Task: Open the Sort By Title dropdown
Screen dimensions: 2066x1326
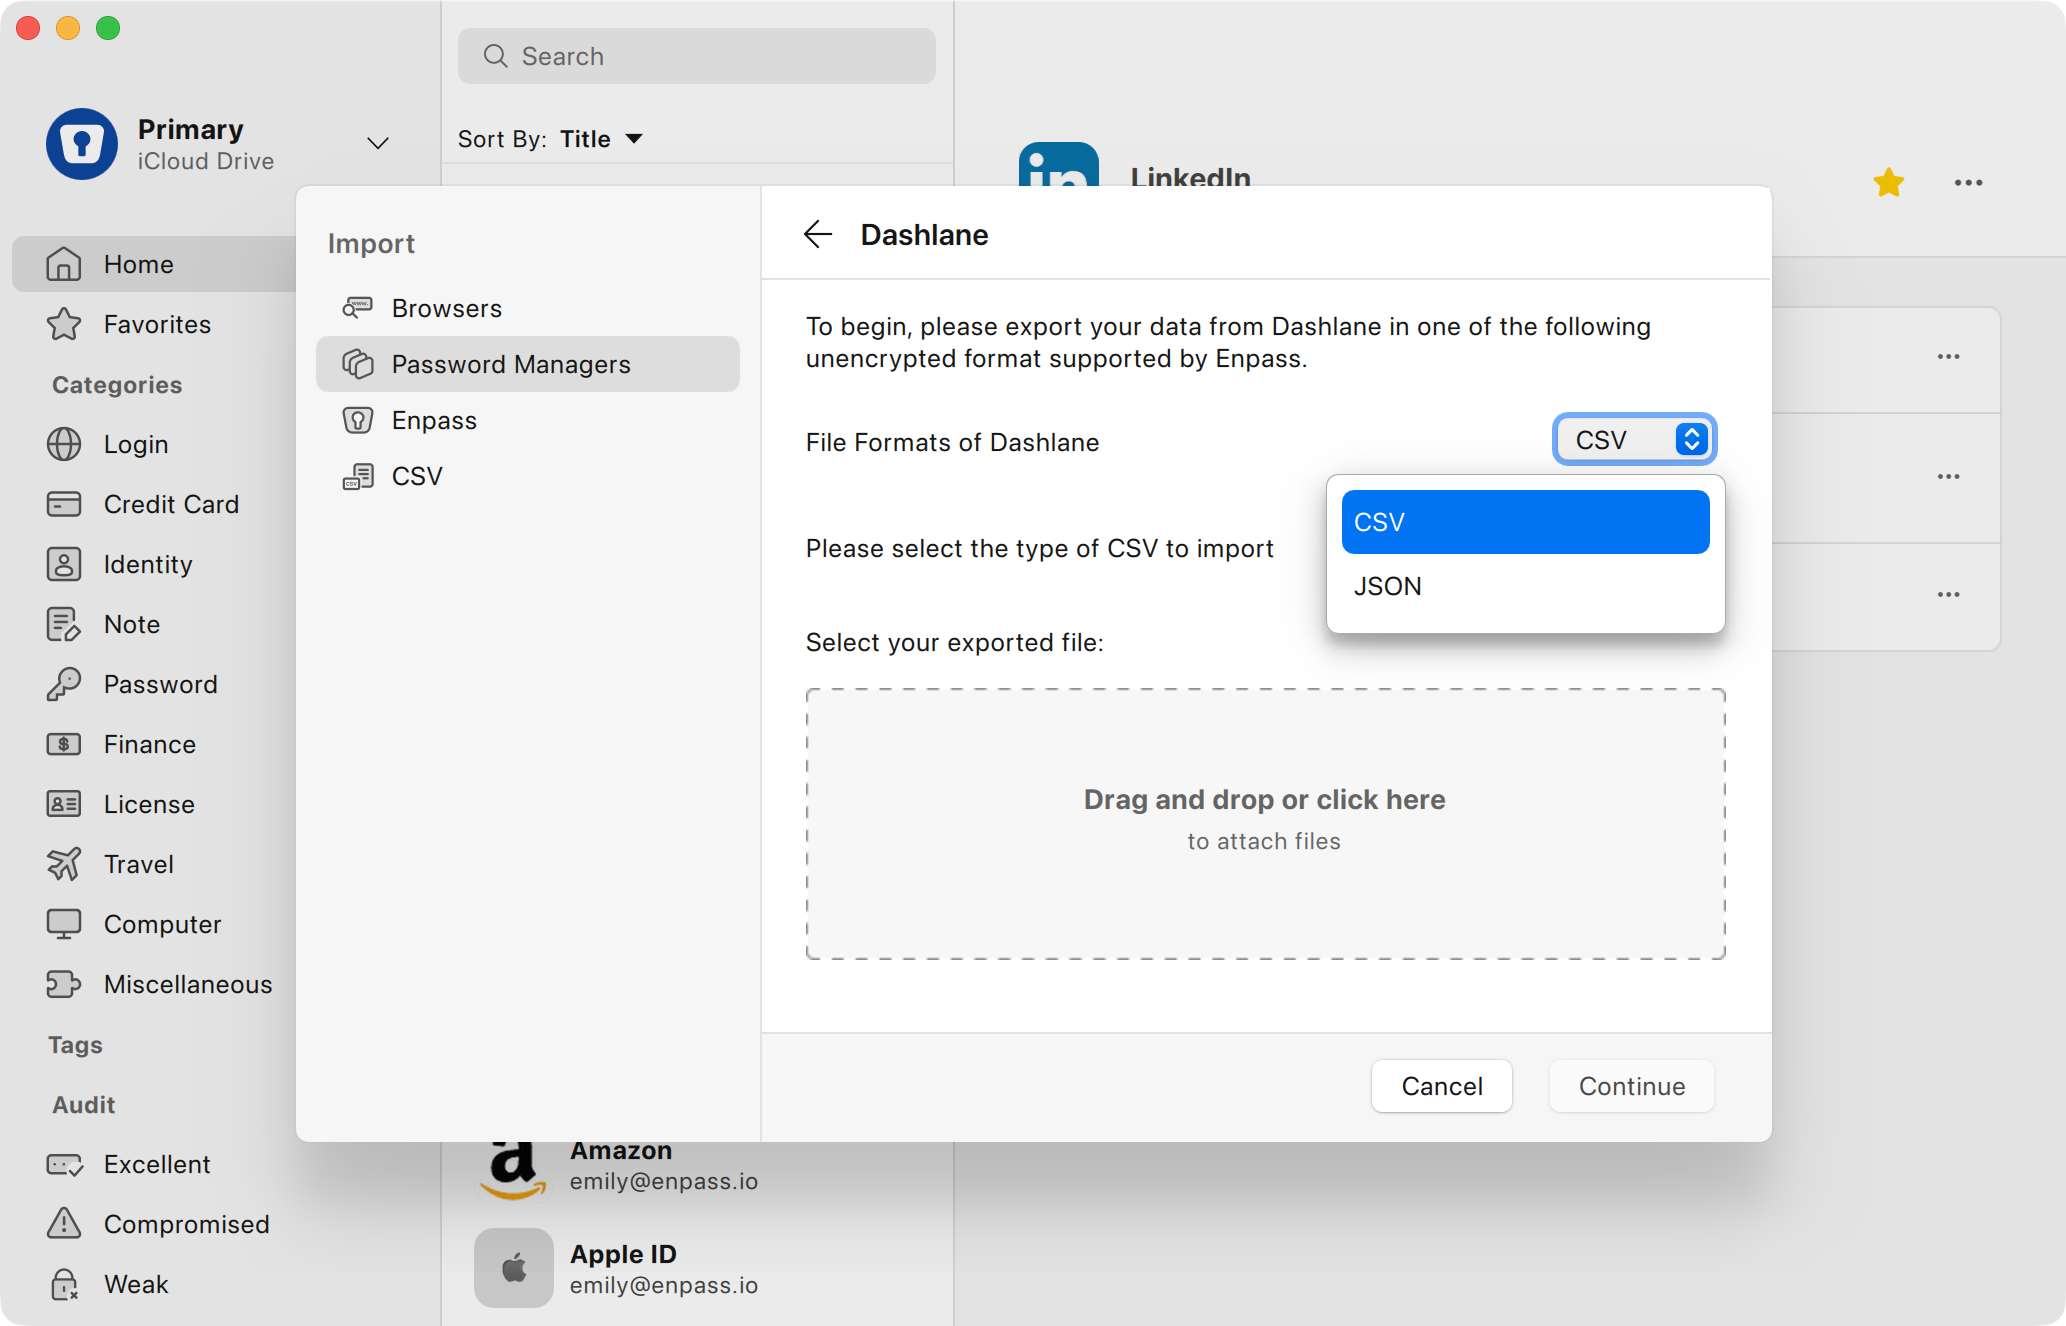Action: click(x=601, y=139)
